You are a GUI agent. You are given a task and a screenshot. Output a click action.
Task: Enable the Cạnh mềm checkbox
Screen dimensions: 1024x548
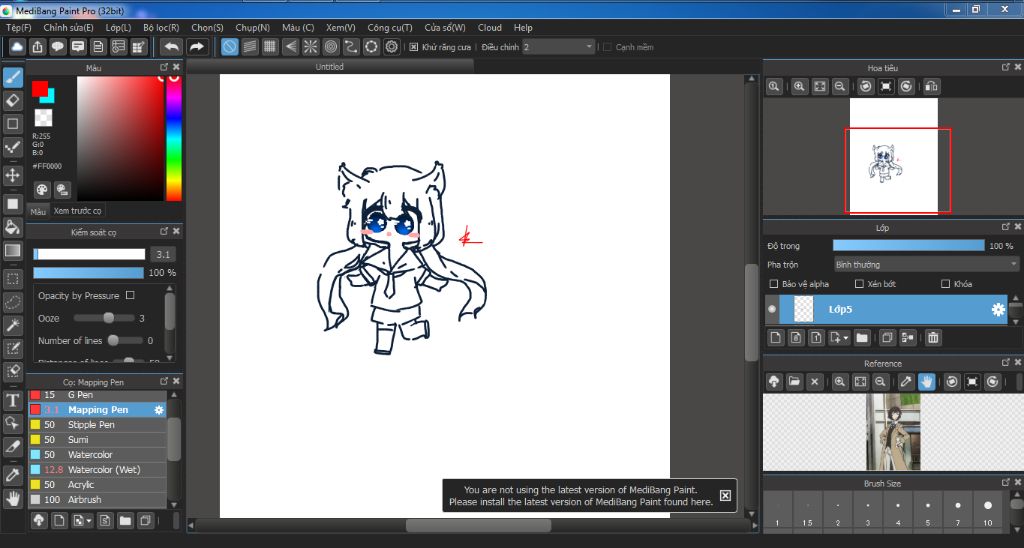(607, 47)
